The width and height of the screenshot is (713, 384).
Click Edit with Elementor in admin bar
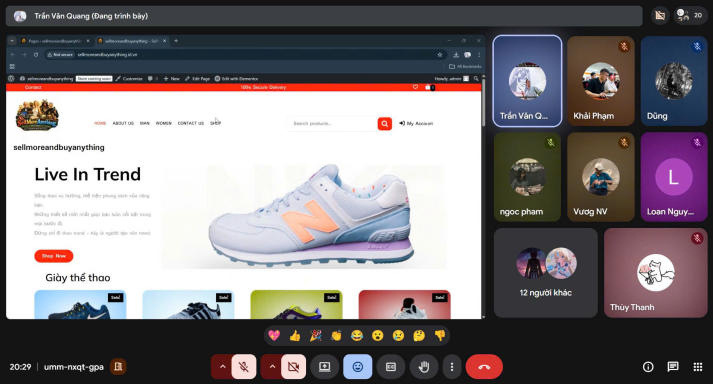236,79
